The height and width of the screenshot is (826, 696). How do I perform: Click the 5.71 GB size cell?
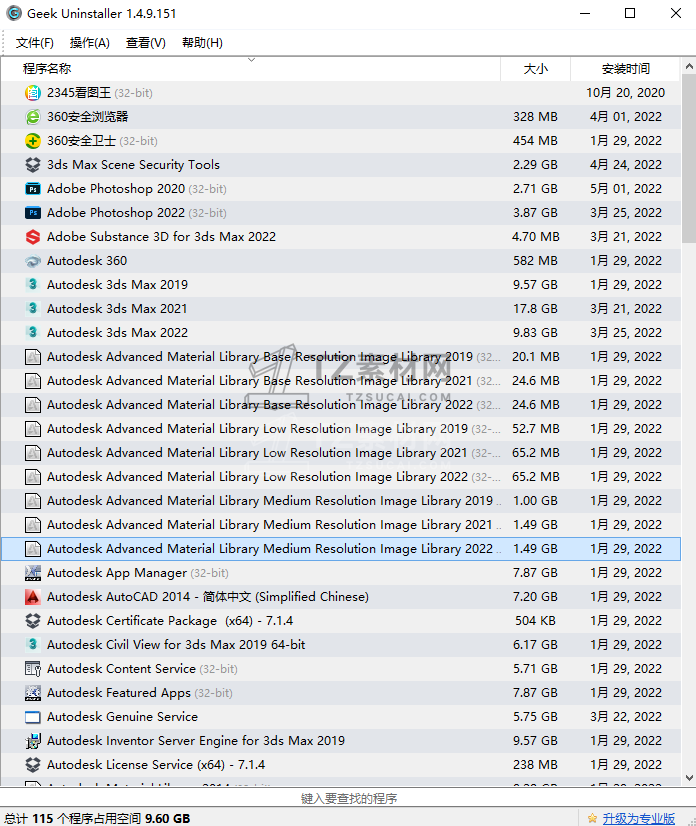click(535, 669)
